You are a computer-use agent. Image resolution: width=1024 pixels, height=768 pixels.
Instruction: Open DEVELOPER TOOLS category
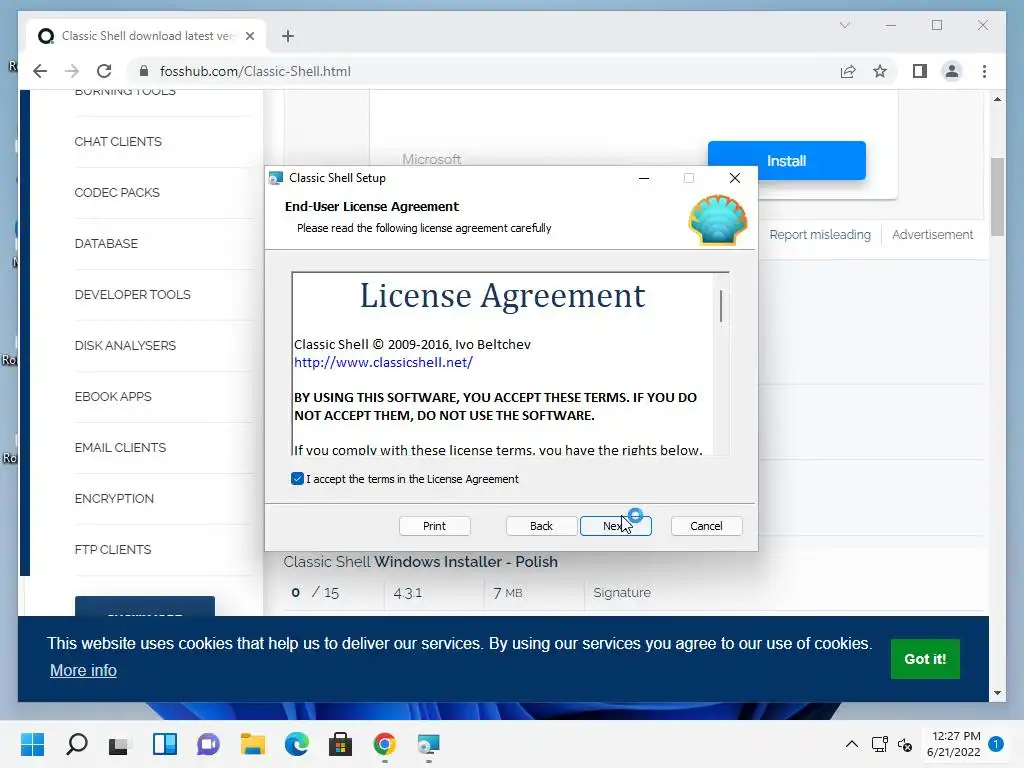coord(133,295)
